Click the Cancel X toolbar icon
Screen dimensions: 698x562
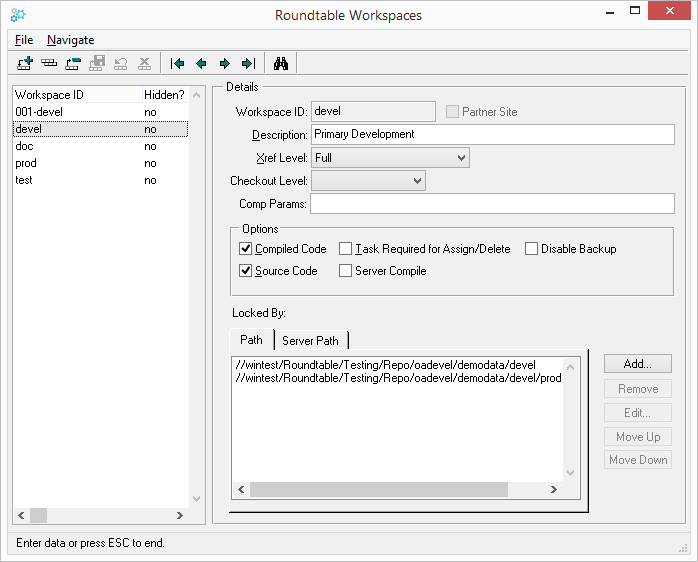click(144, 64)
